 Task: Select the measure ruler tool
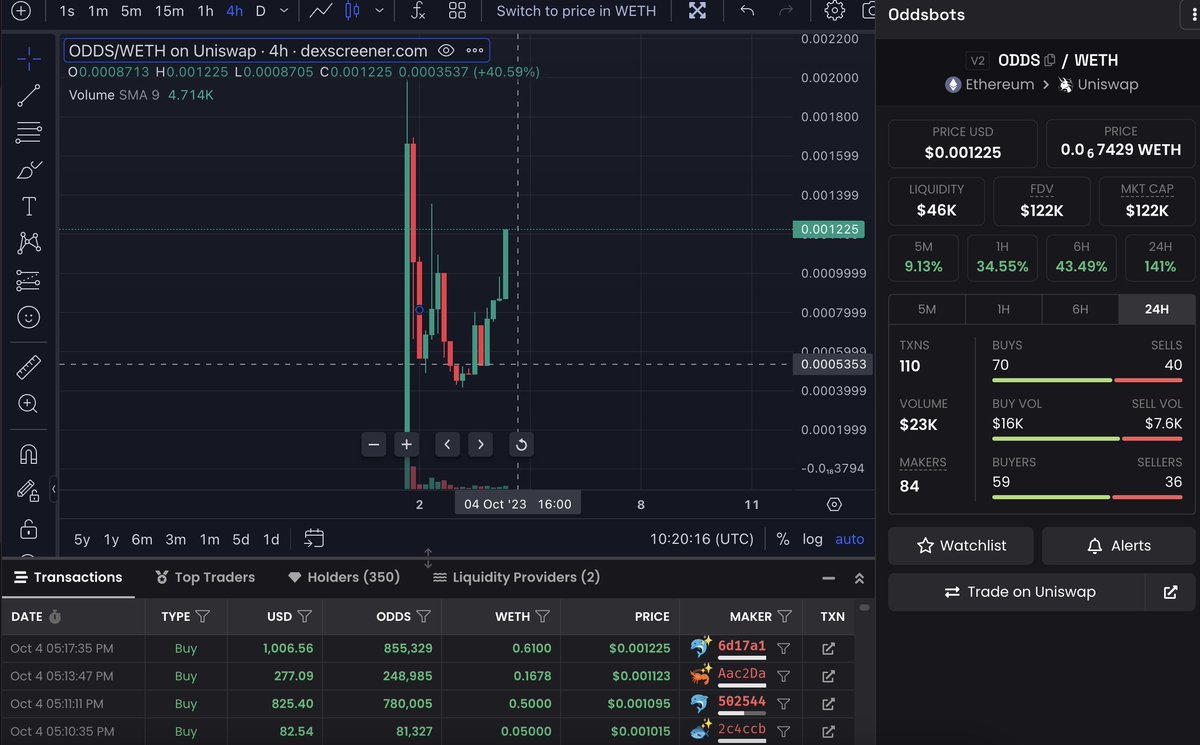pos(29,366)
